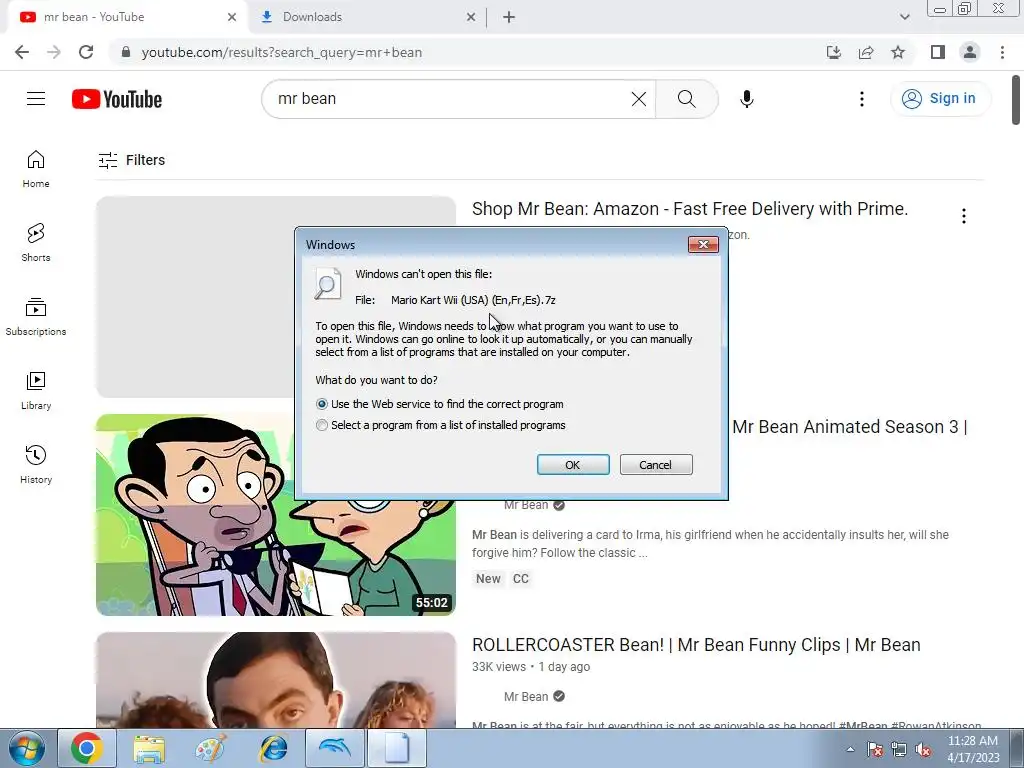Image resolution: width=1024 pixels, height=768 pixels.
Task: Click the muted volume tray icon
Action: 923,749
